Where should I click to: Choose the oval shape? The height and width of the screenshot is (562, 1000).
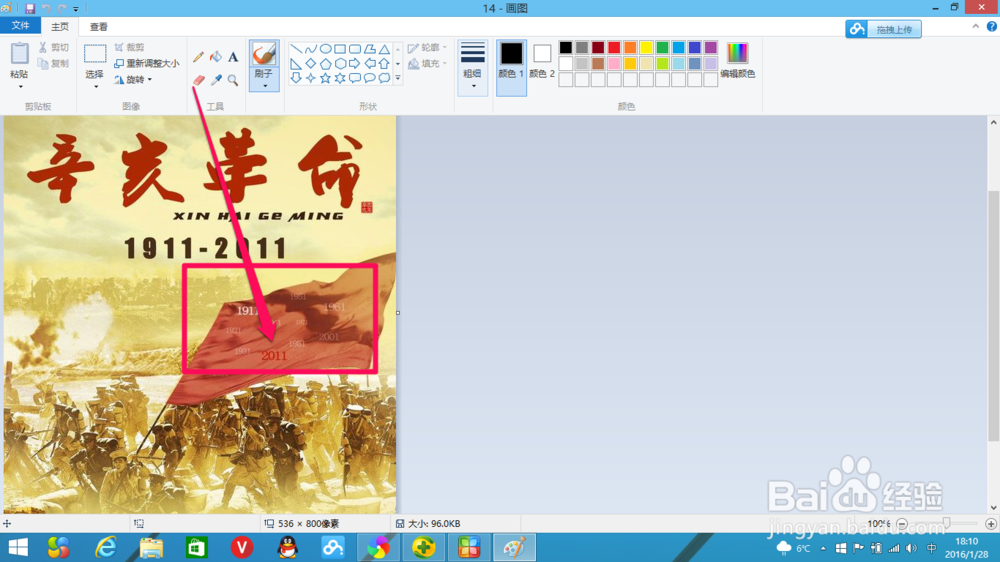pyautogui.click(x=325, y=48)
